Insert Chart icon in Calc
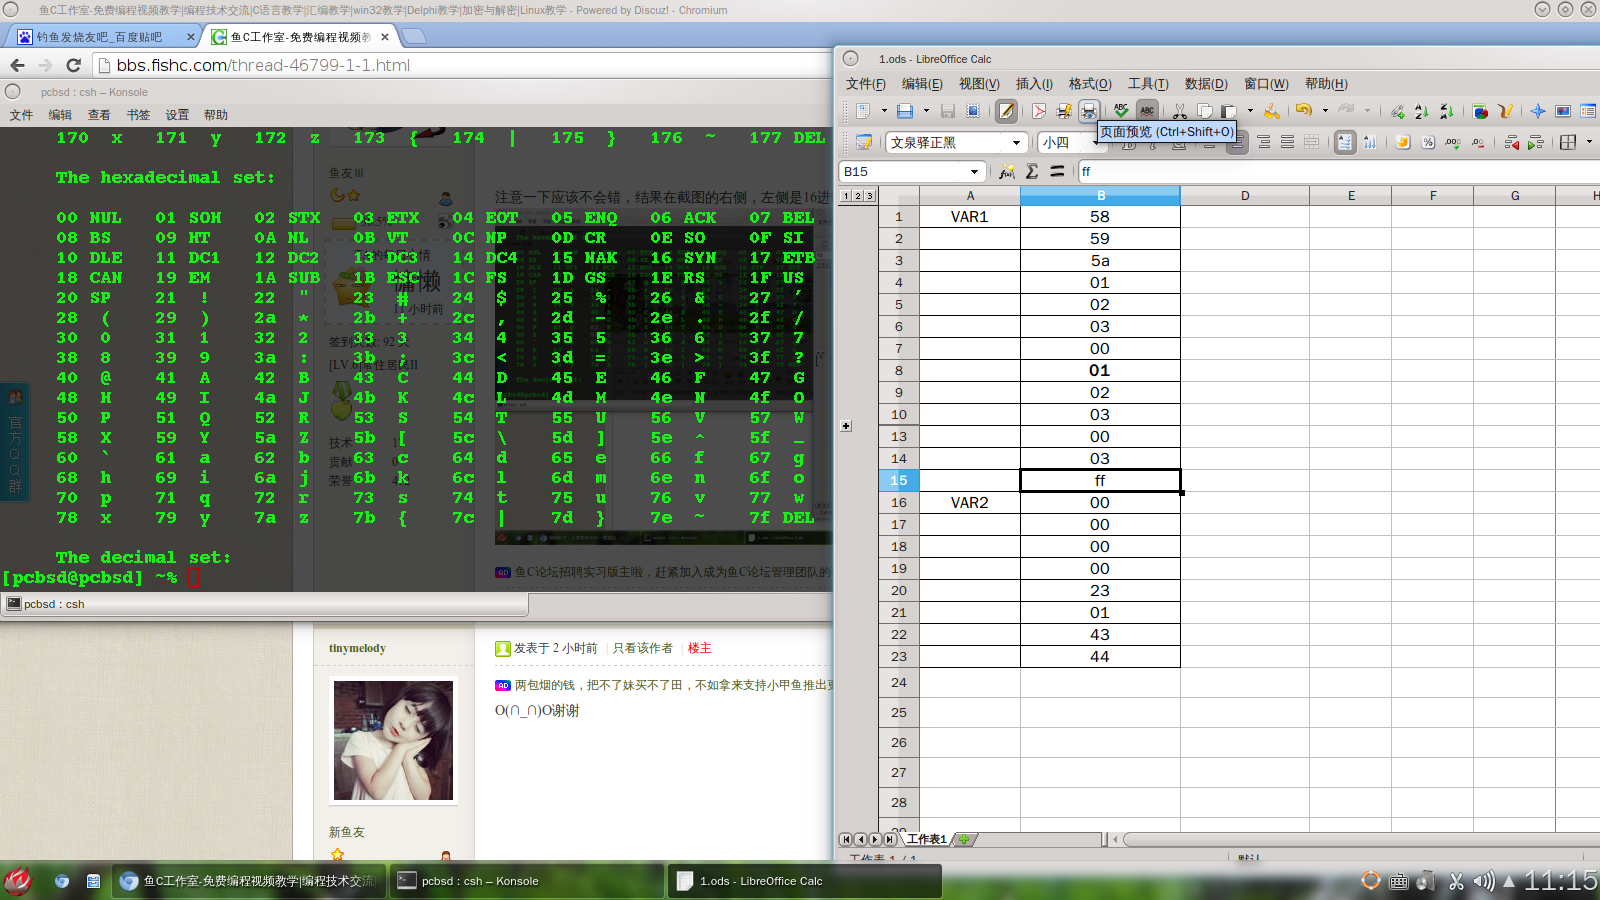Screen dimensions: 1600x900 coord(1480,111)
